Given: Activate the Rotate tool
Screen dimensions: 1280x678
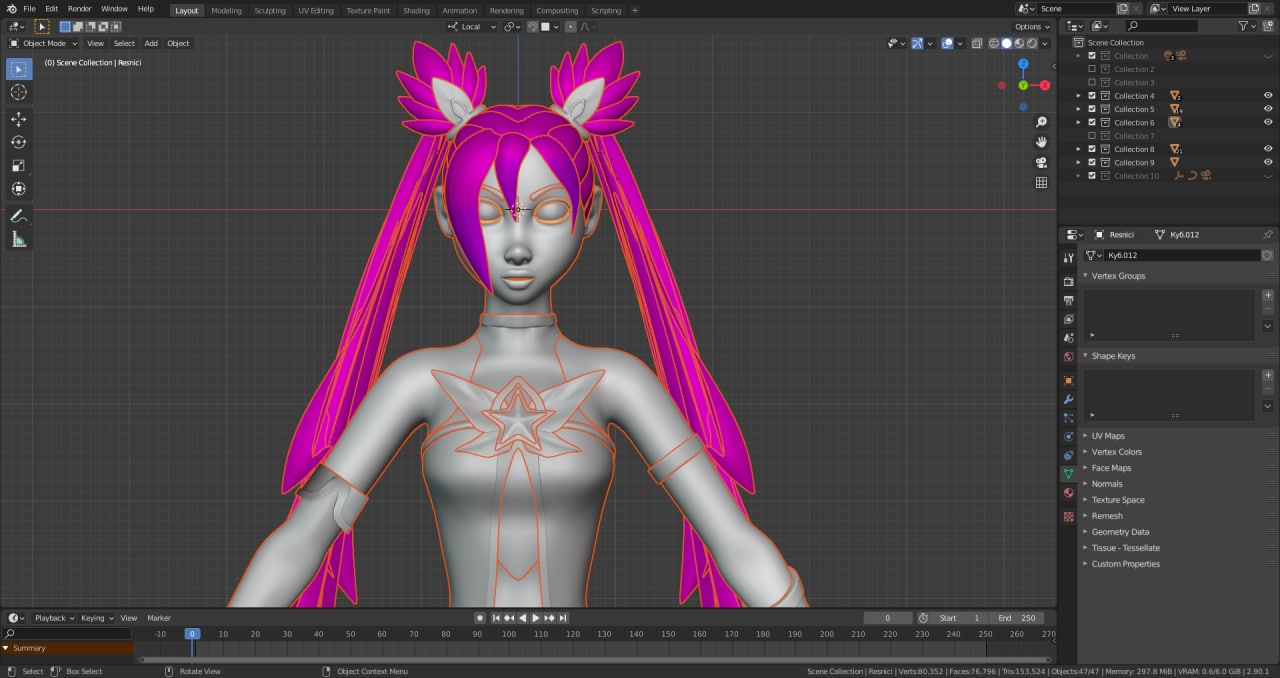Looking at the screenshot, I should (x=18, y=142).
